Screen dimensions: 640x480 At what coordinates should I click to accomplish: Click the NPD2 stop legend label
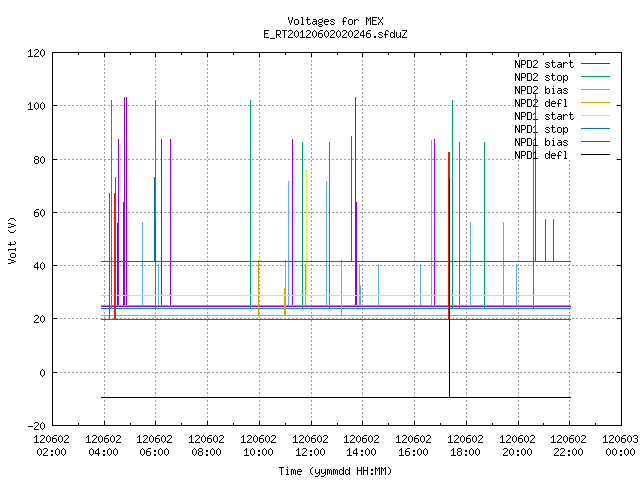coord(541,77)
